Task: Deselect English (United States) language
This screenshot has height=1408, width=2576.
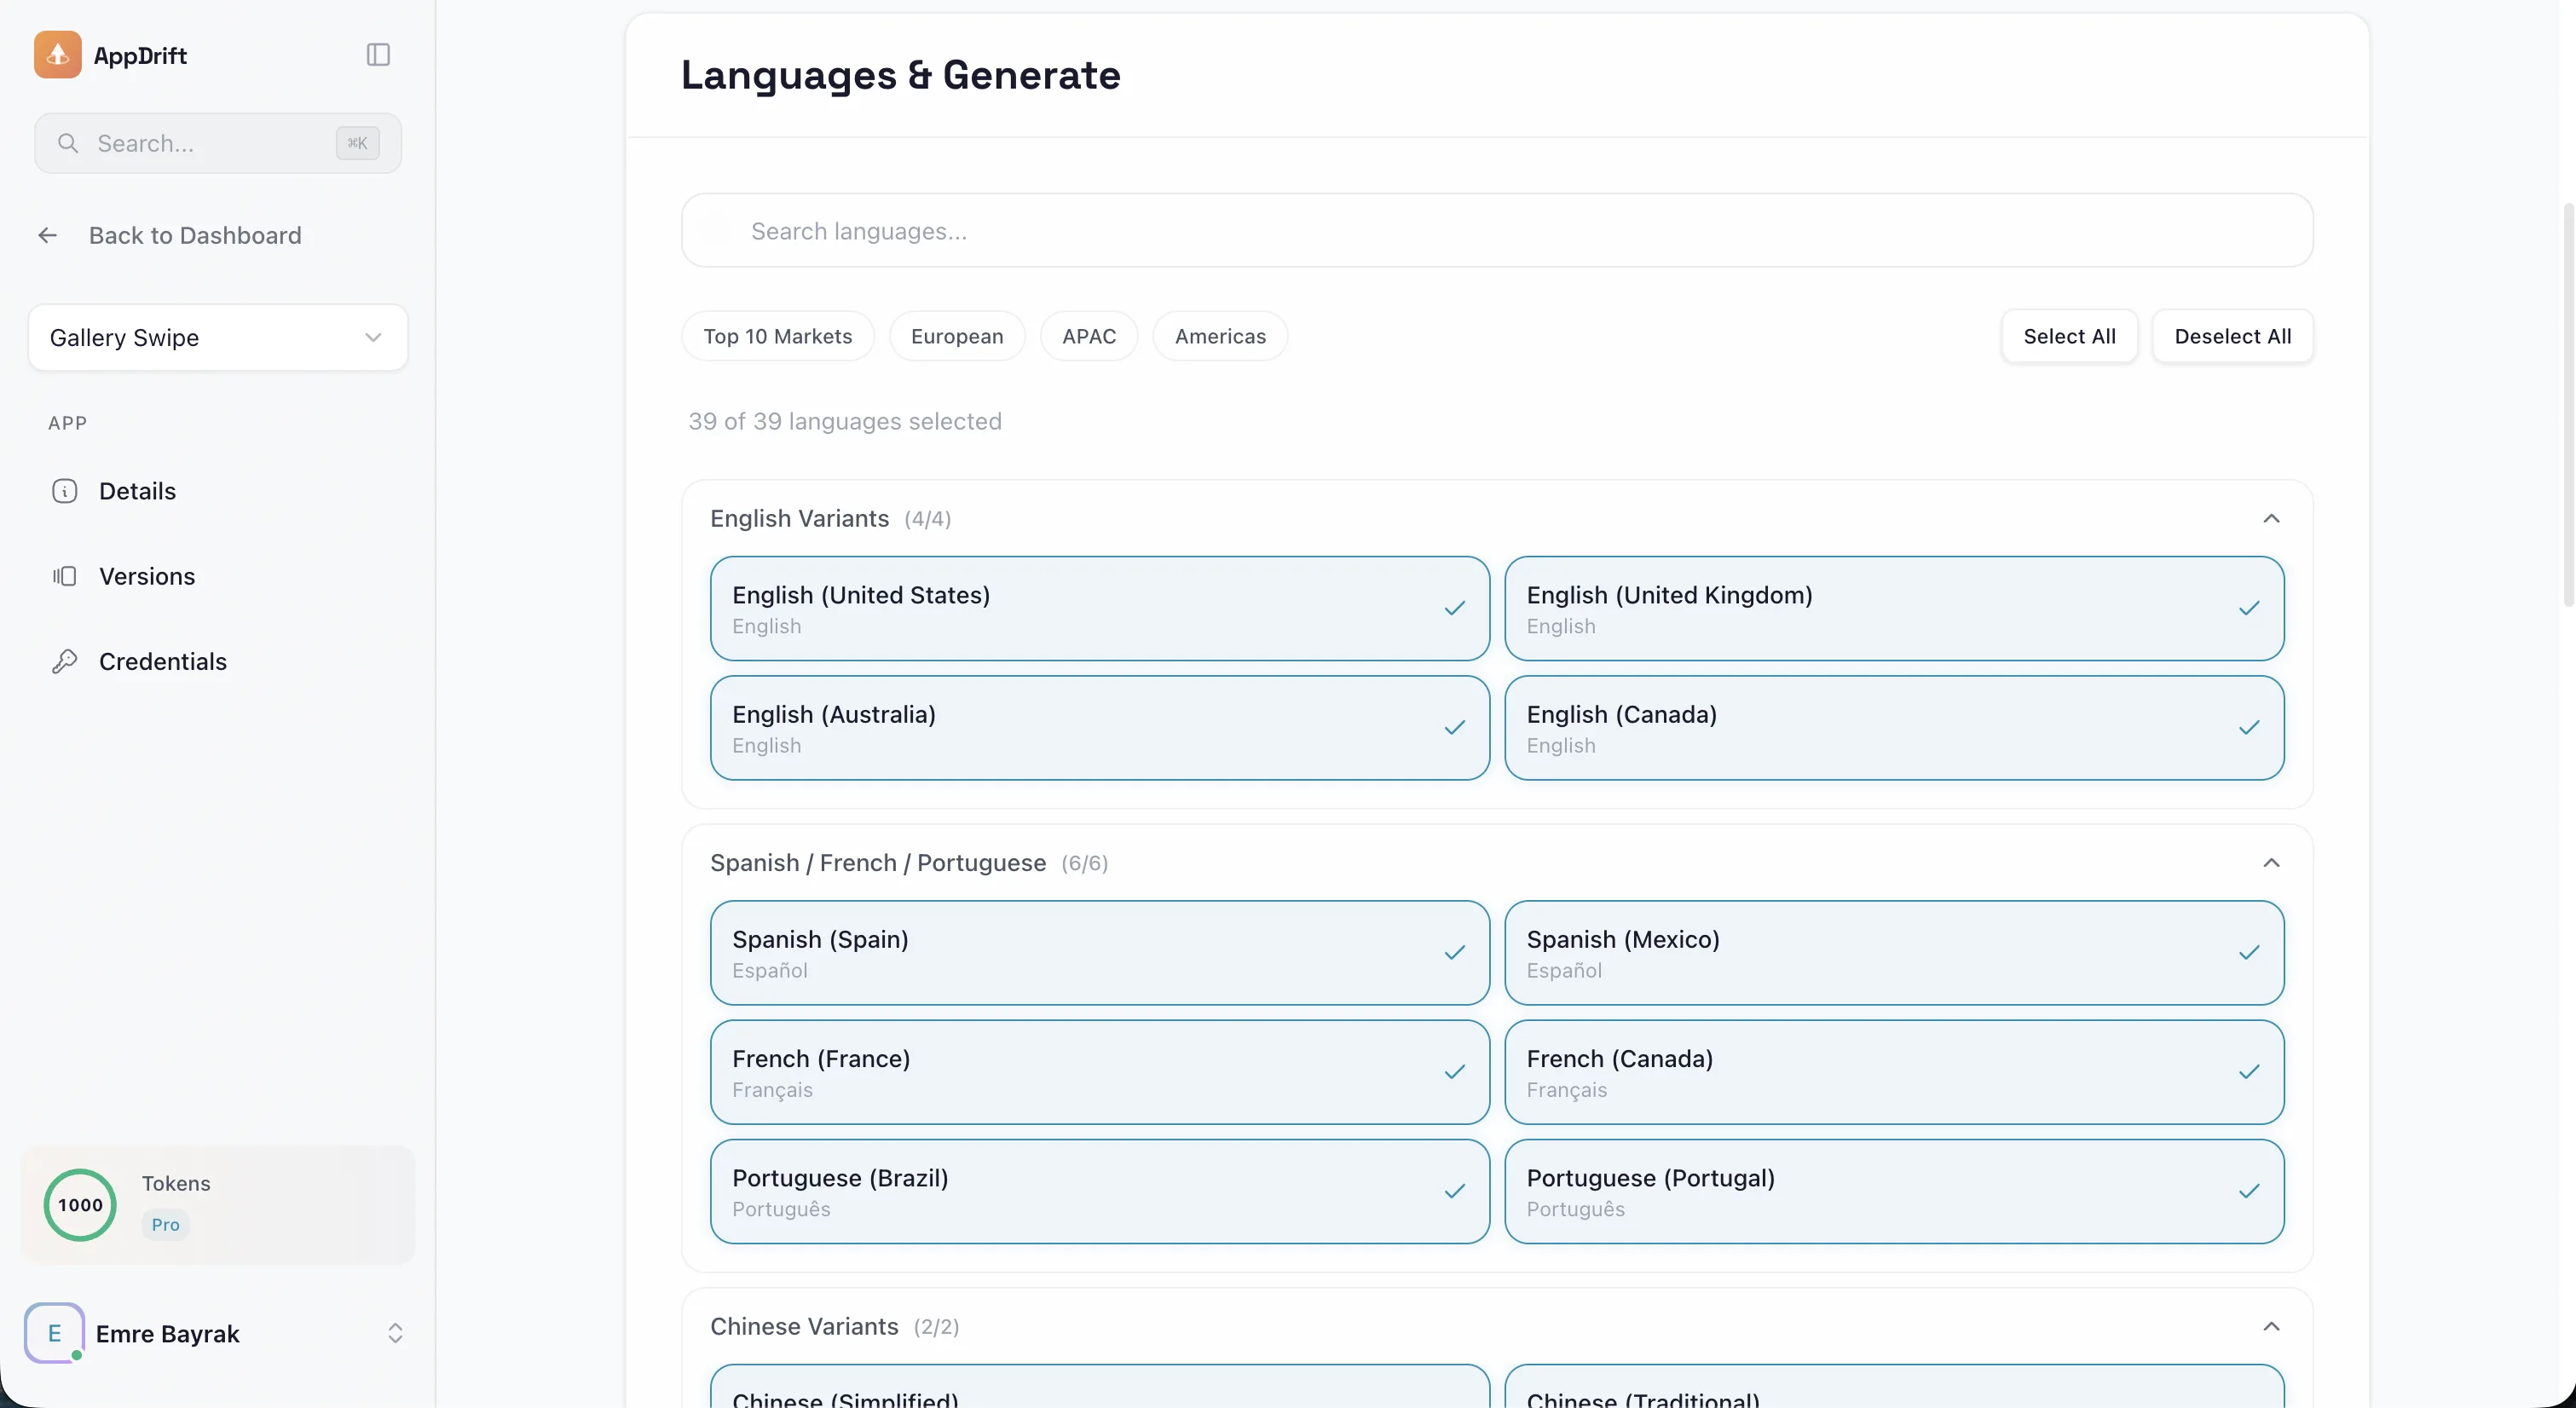Action: (1099, 609)
